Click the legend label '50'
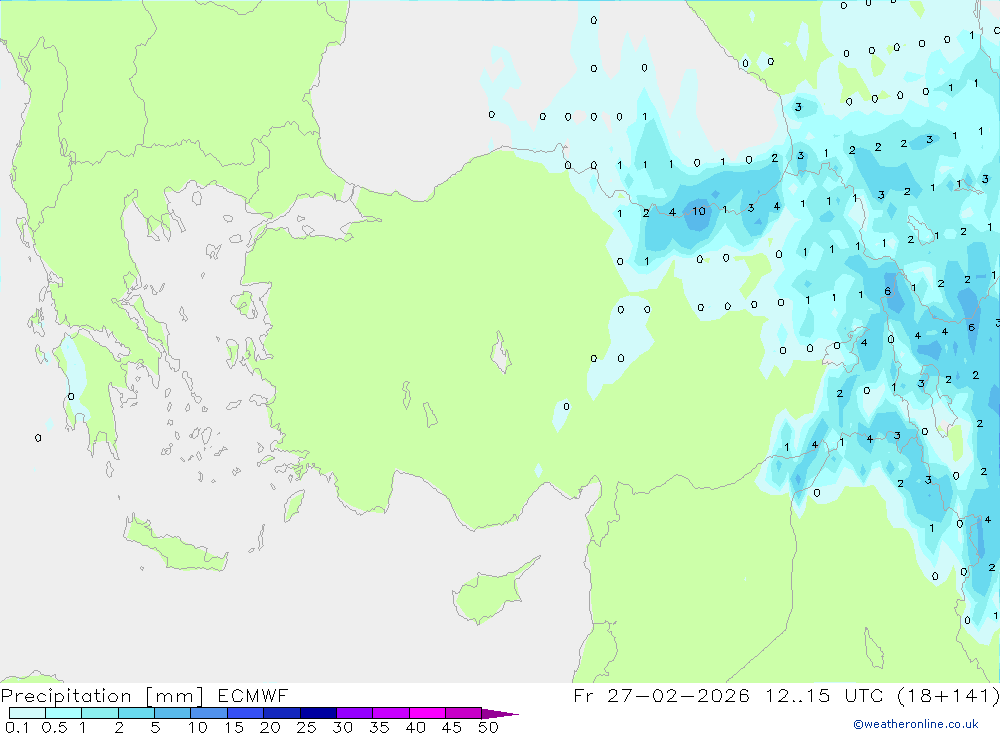The height and width of the screenshot is (733, 1000). tap(488, 727)
